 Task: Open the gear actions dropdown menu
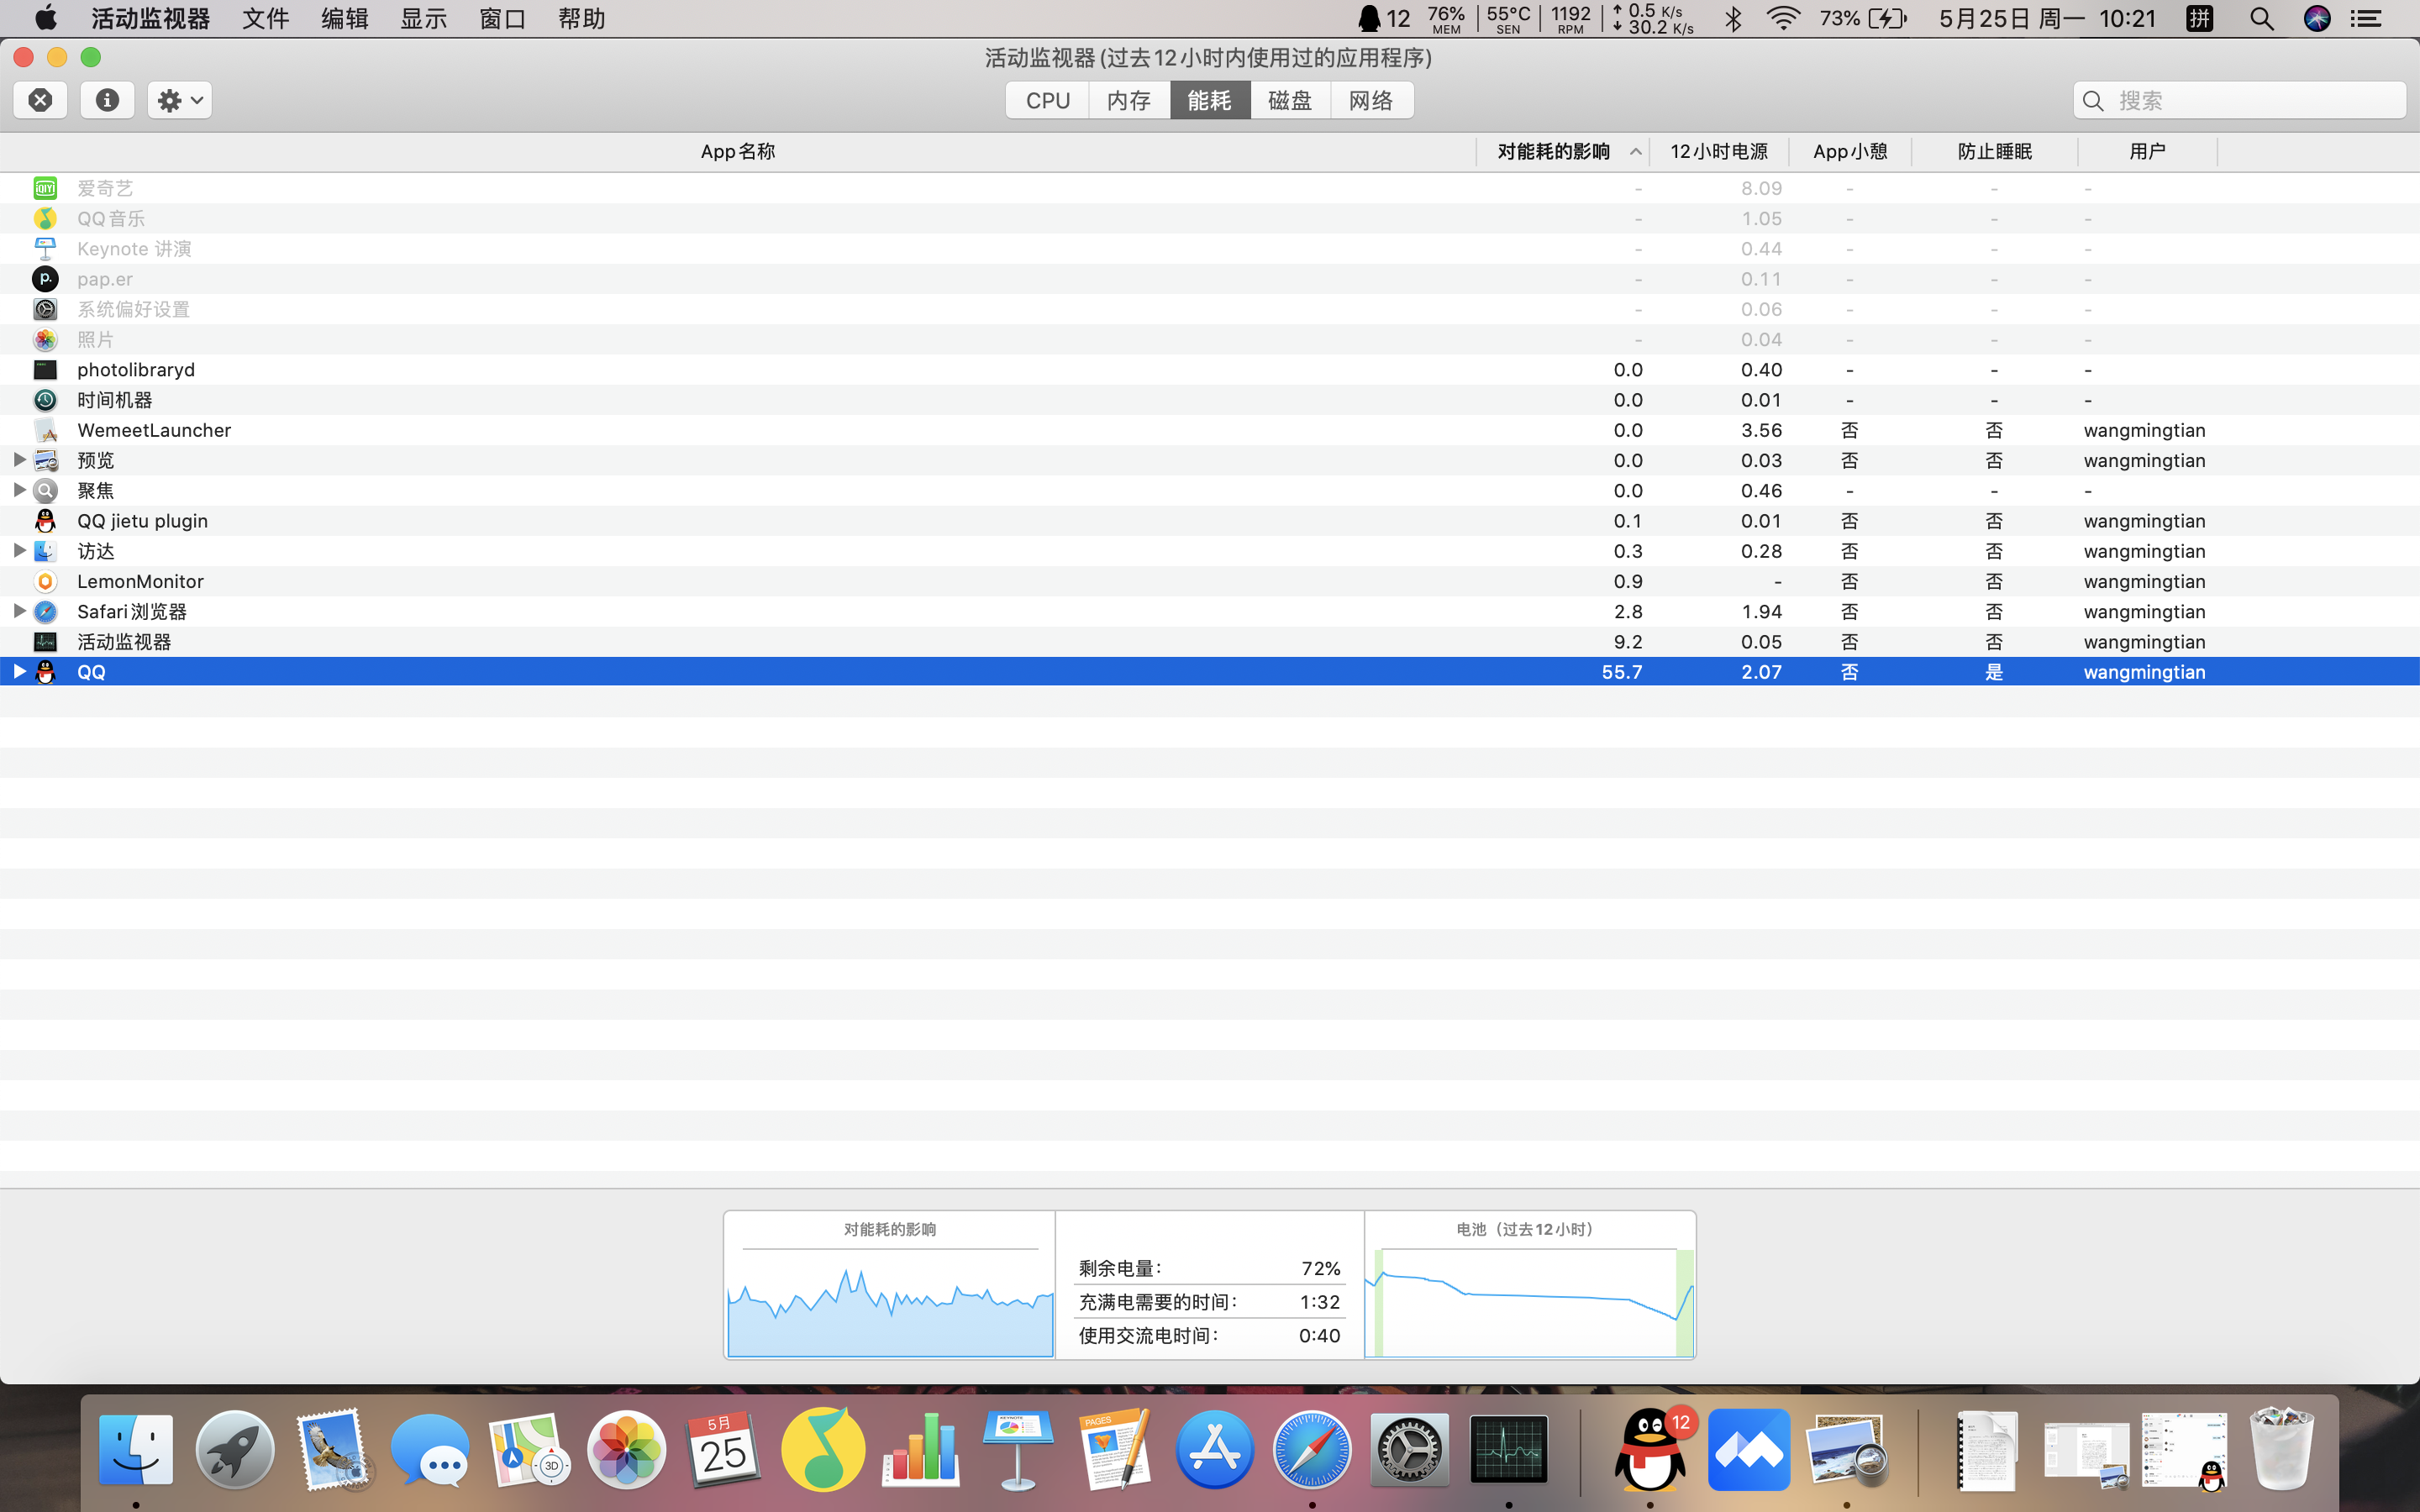point(180,100)
